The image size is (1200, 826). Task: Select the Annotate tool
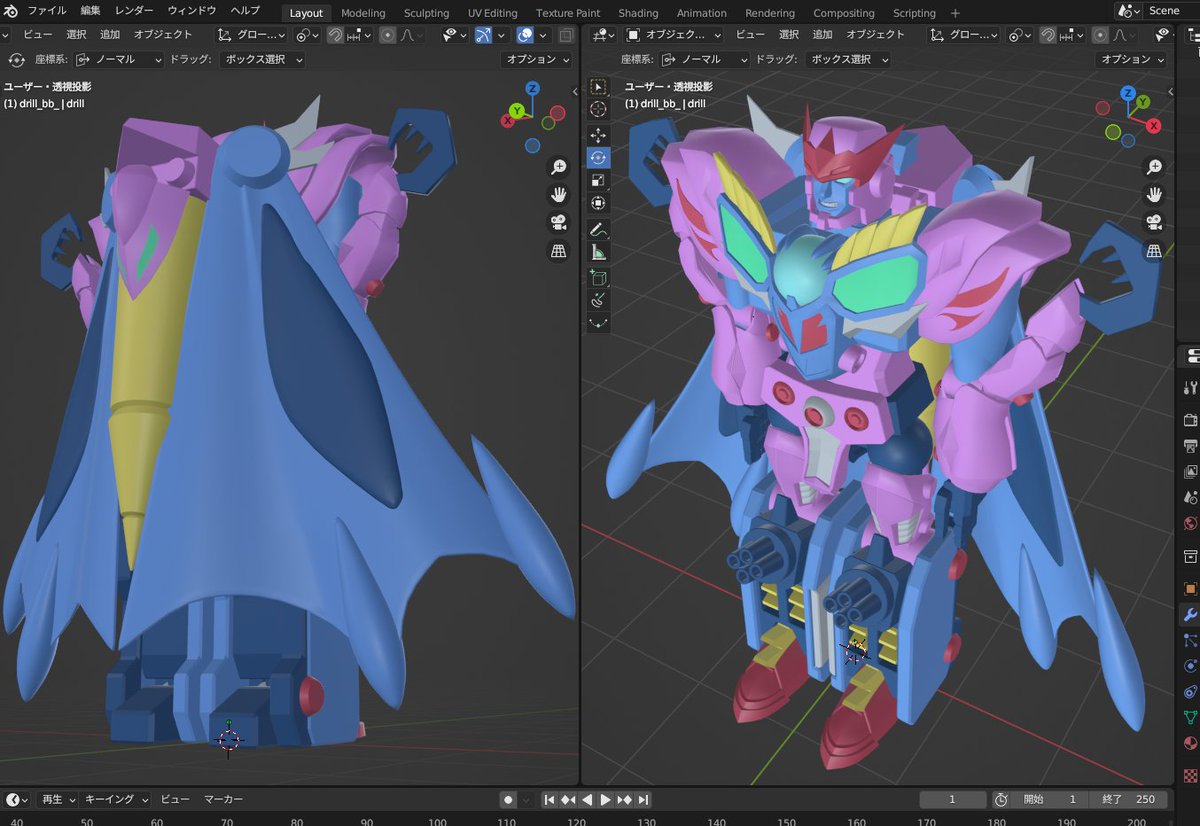pyautogui.click(x=598, y=229)
